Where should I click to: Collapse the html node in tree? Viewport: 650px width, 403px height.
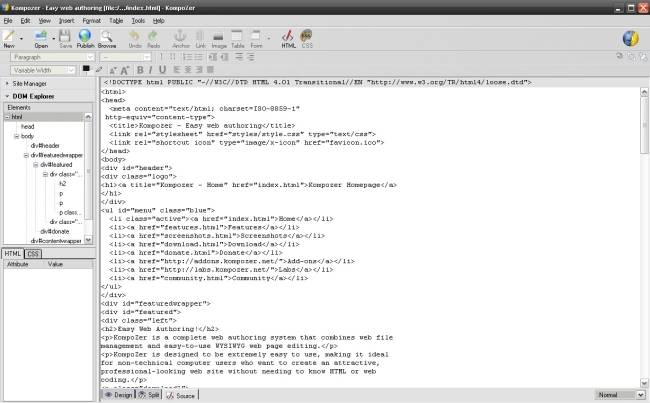coord(7,117)
